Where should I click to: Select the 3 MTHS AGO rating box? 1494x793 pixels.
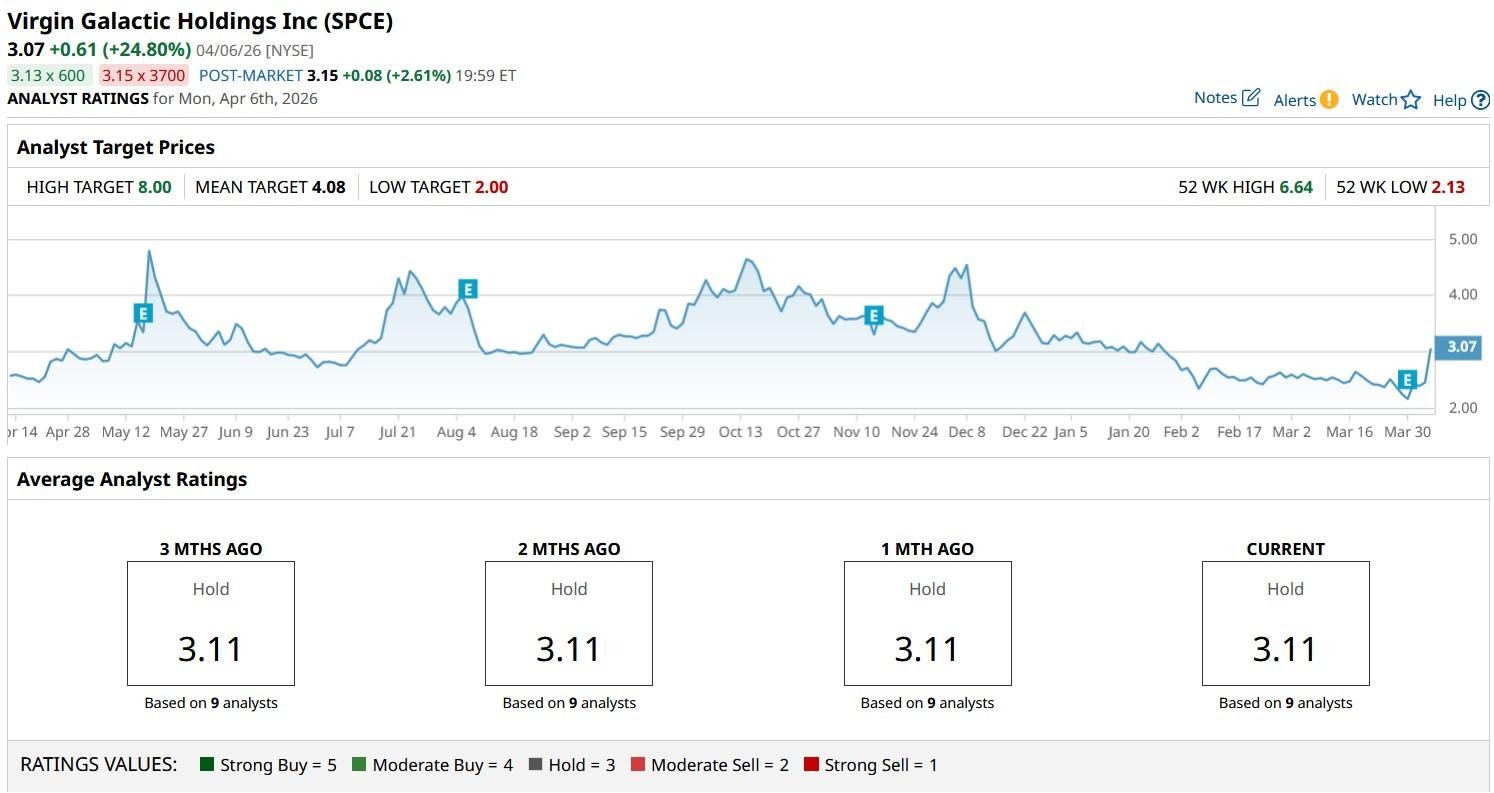(211, 623)
